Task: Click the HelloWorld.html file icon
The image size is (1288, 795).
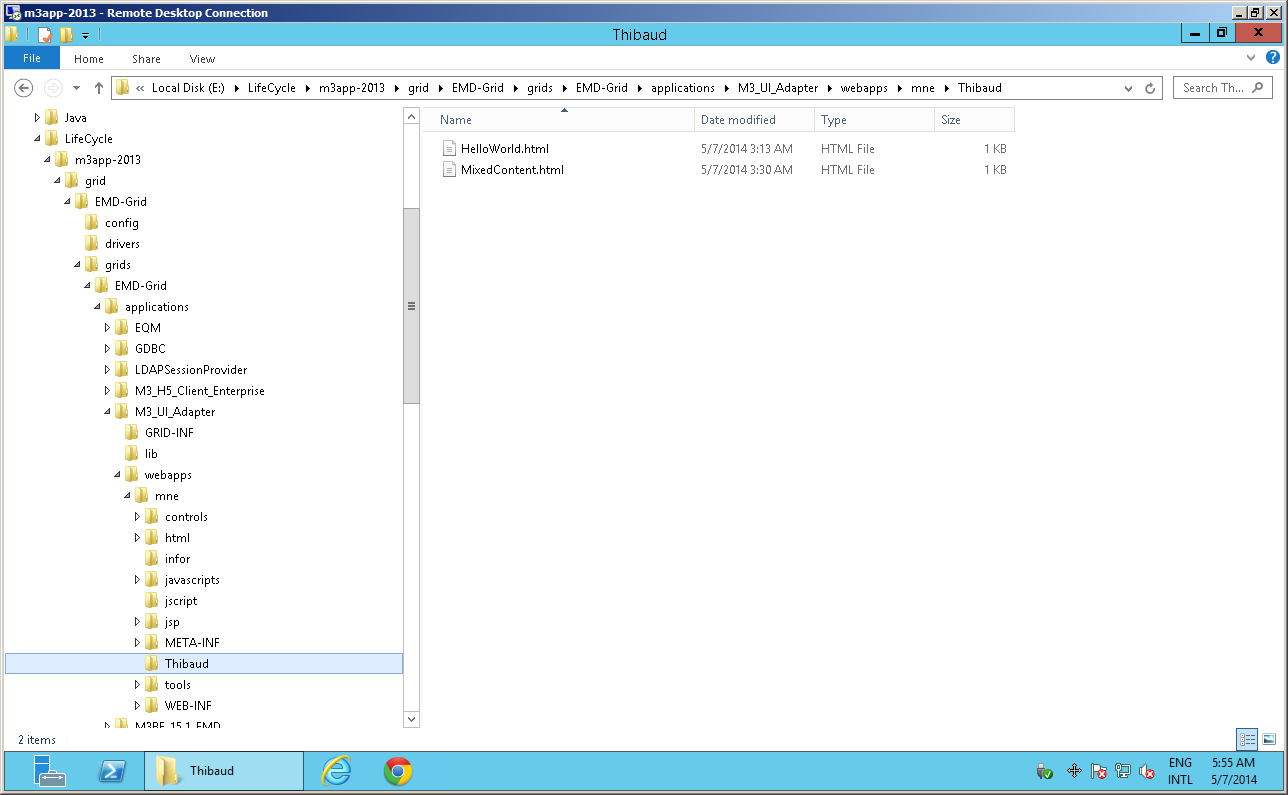Action: pyautogui.click(x=449, y=149)
